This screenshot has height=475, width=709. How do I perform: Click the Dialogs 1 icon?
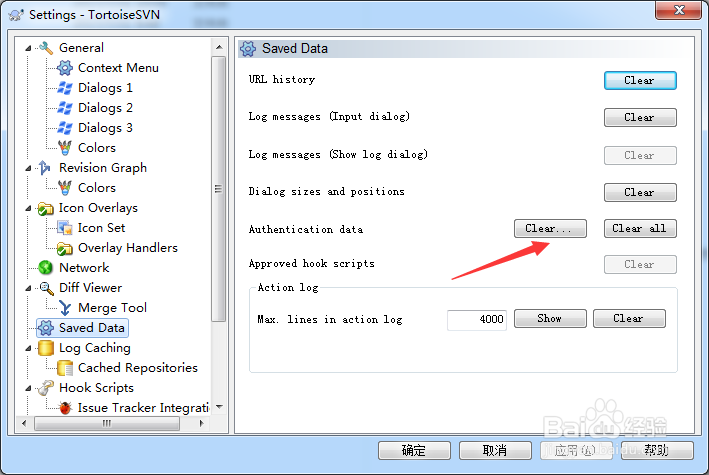65,88
